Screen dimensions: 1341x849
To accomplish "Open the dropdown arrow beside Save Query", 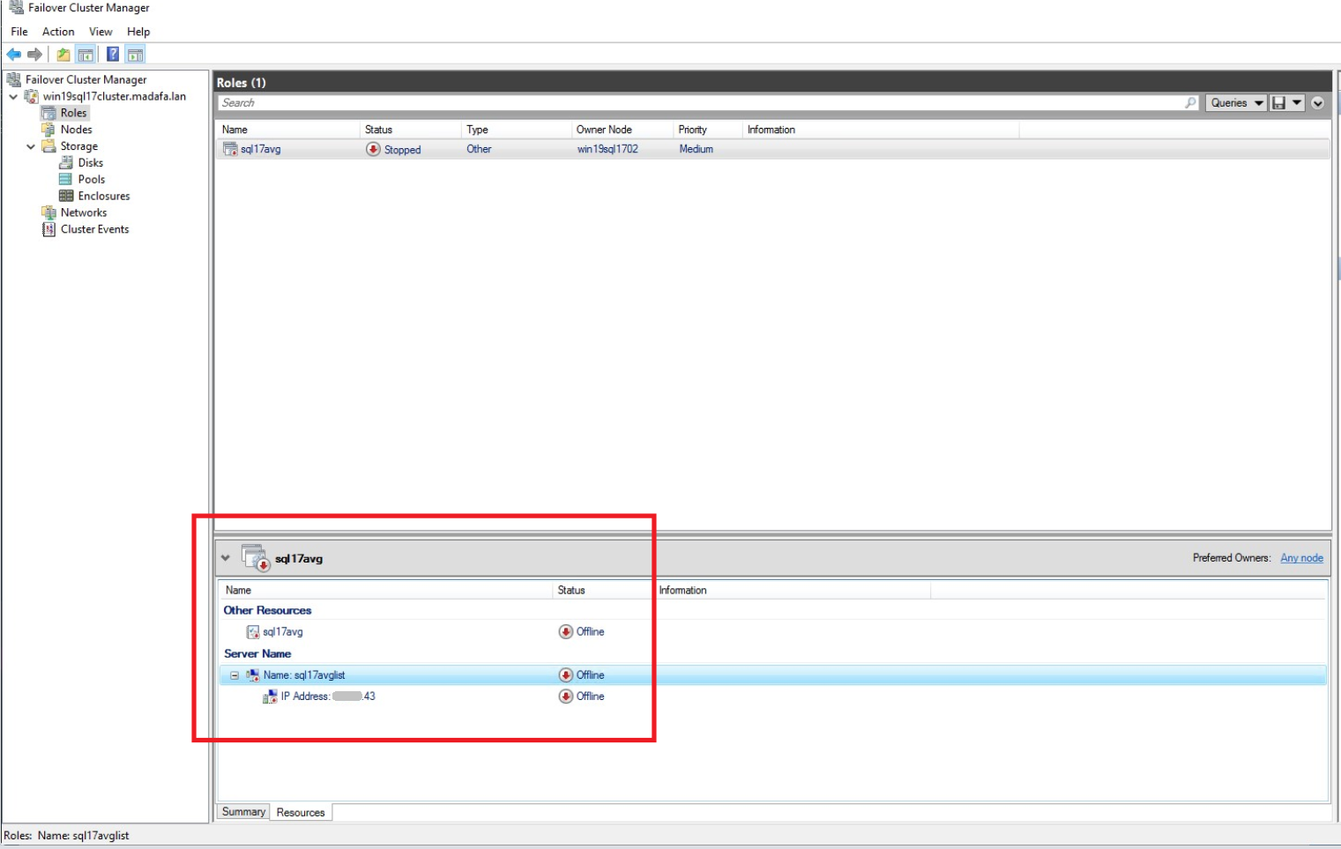I will pyautogui.click(x=1297, y=103).
